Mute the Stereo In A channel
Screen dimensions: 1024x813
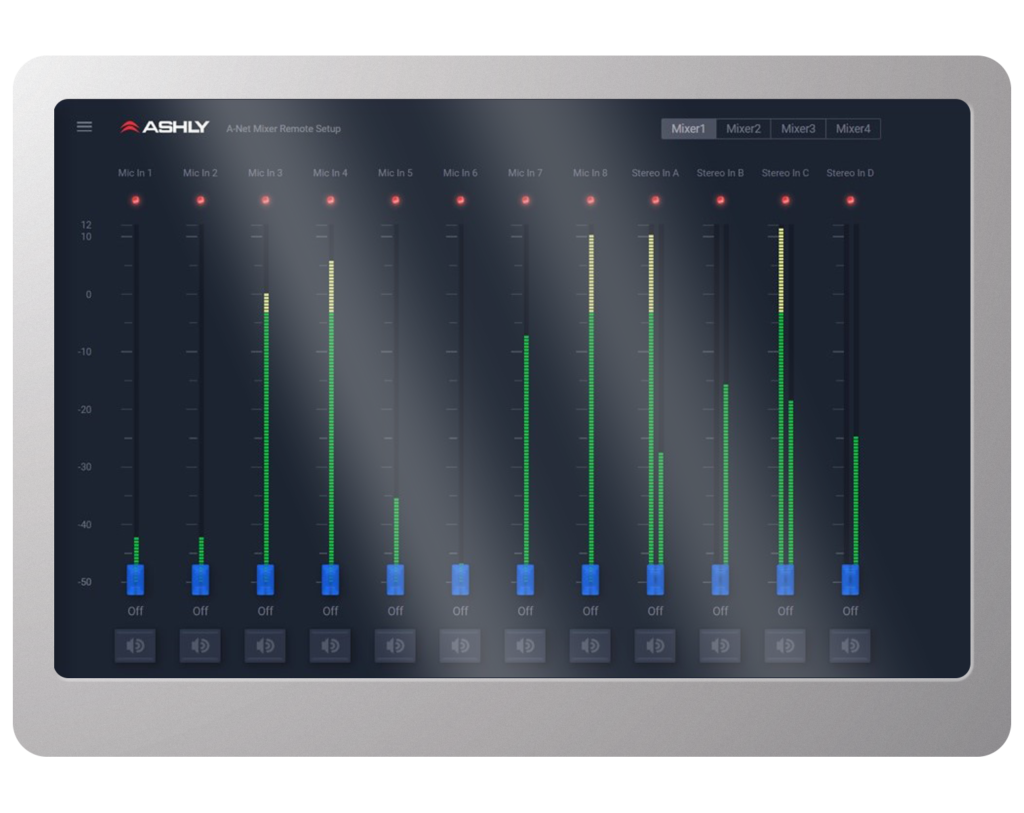655,646
